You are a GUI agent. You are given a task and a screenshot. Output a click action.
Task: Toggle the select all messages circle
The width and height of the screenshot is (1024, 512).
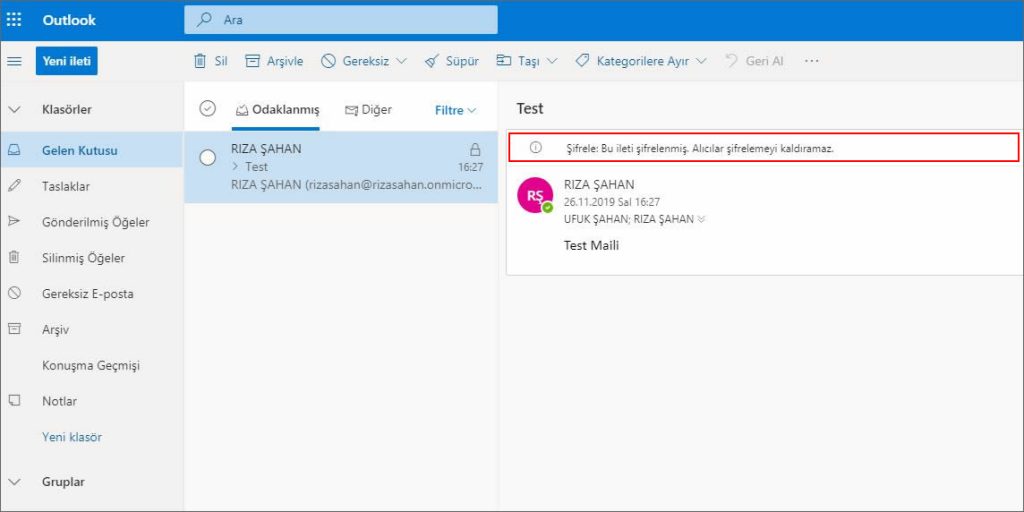[207, 109]
